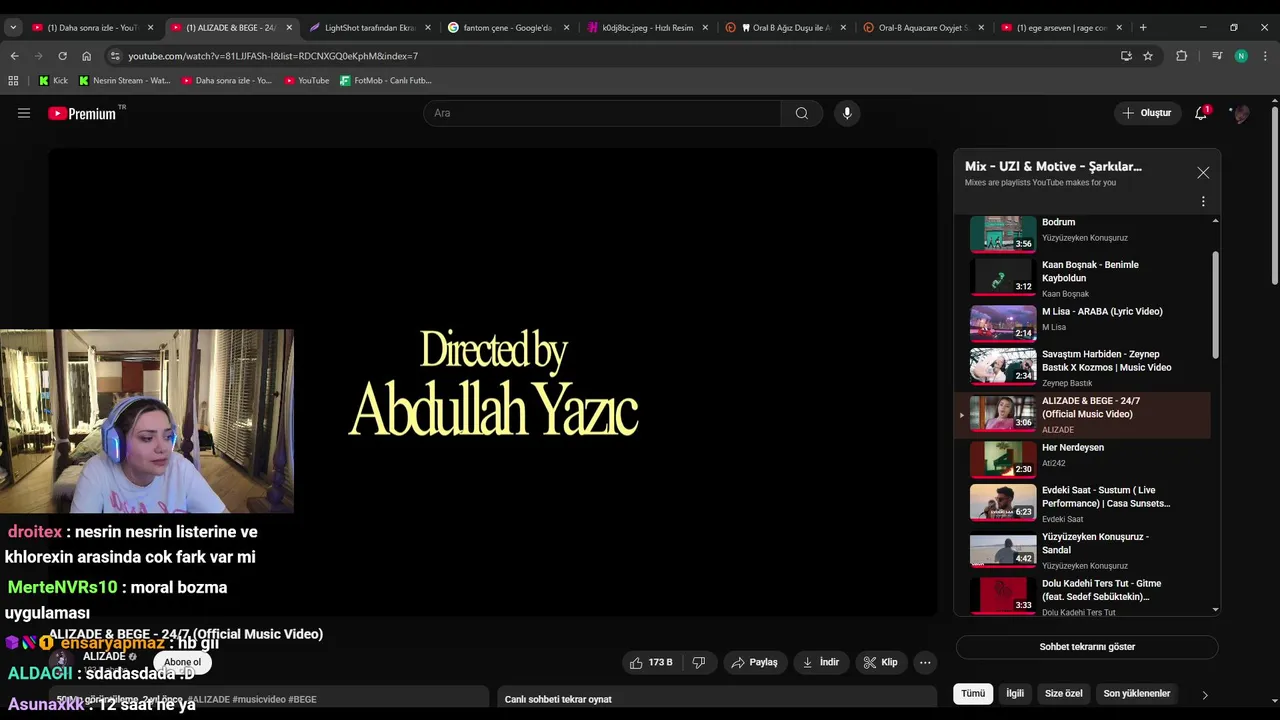
Task: Play Kaan Boşnak - Benimle Kayboldun
Action: (x=1082, y=277)
